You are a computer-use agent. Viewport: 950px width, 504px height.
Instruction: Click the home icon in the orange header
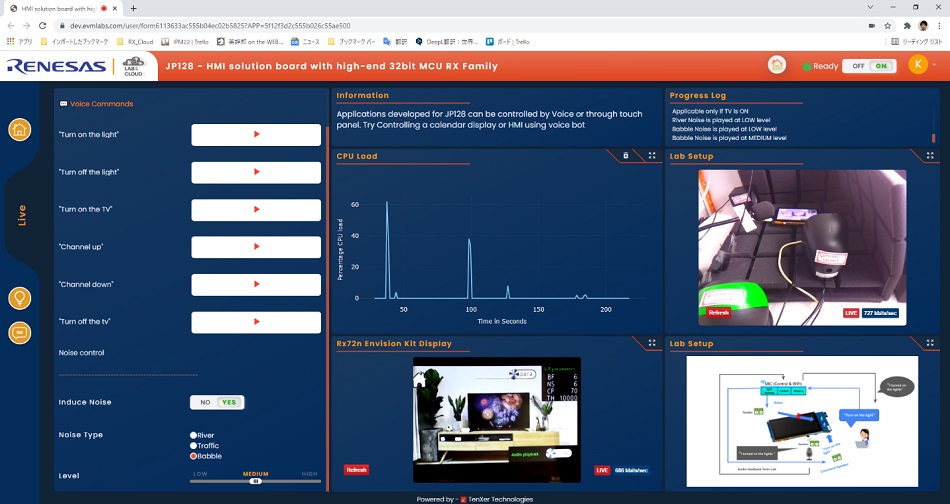pyautogui.click(x=777, y=65)
